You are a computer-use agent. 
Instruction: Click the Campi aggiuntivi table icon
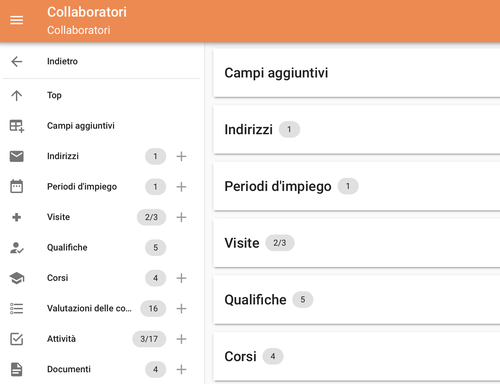pyautogui.click(x=17, y=126)
